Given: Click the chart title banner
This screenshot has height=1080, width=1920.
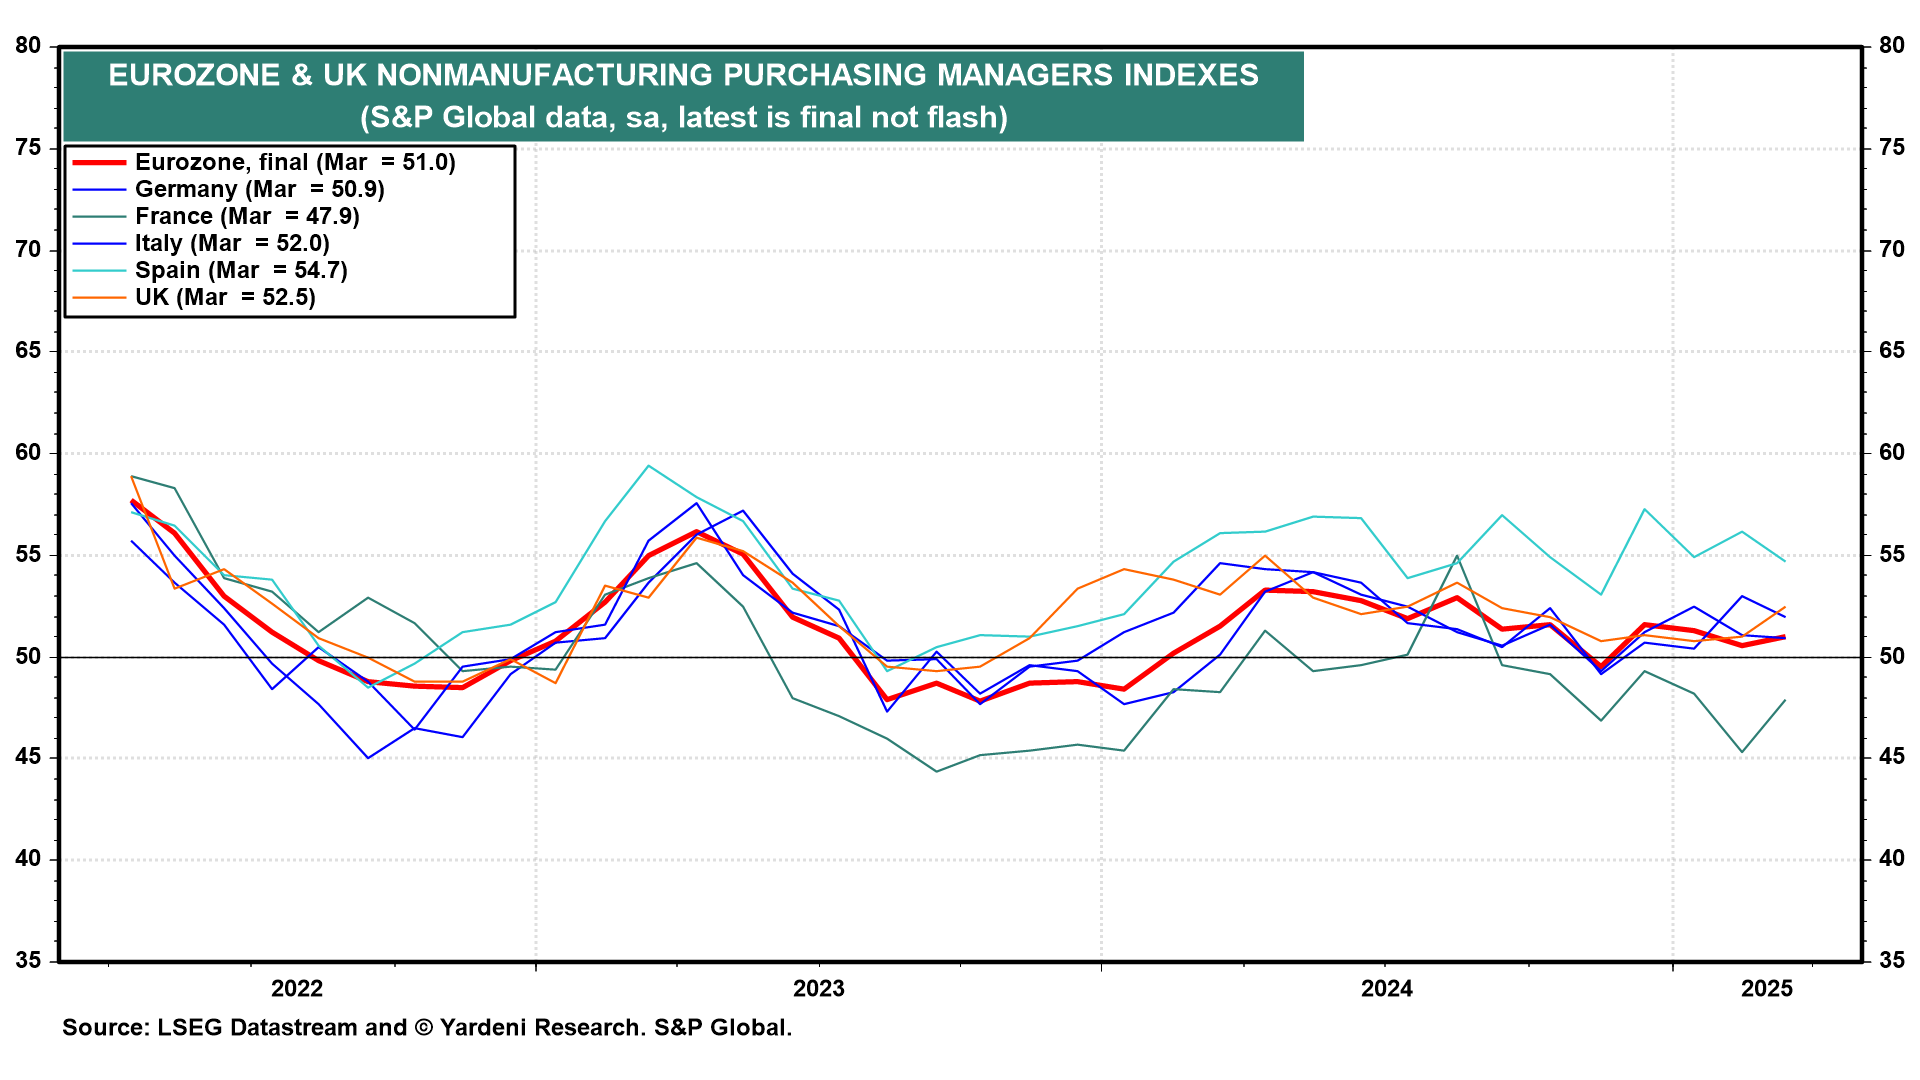Looking at the screenshot, I should 683,75.
